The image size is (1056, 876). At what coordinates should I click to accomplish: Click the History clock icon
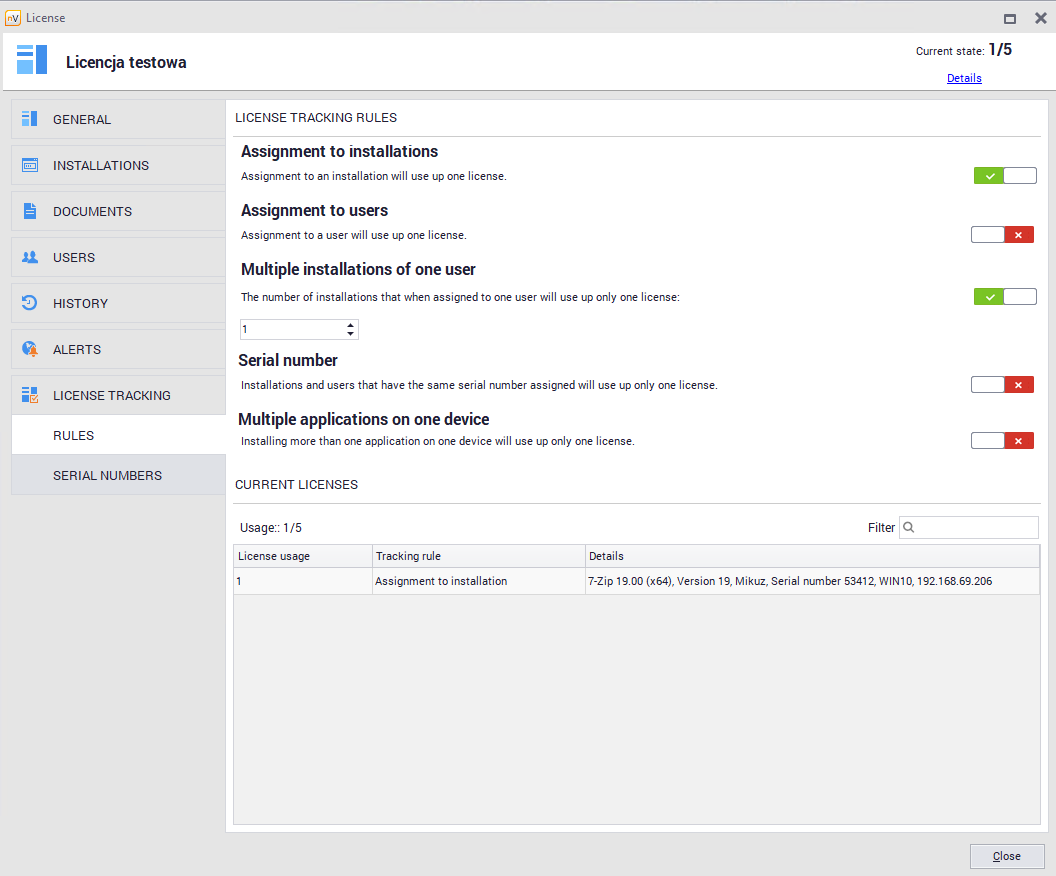point(30,303)
